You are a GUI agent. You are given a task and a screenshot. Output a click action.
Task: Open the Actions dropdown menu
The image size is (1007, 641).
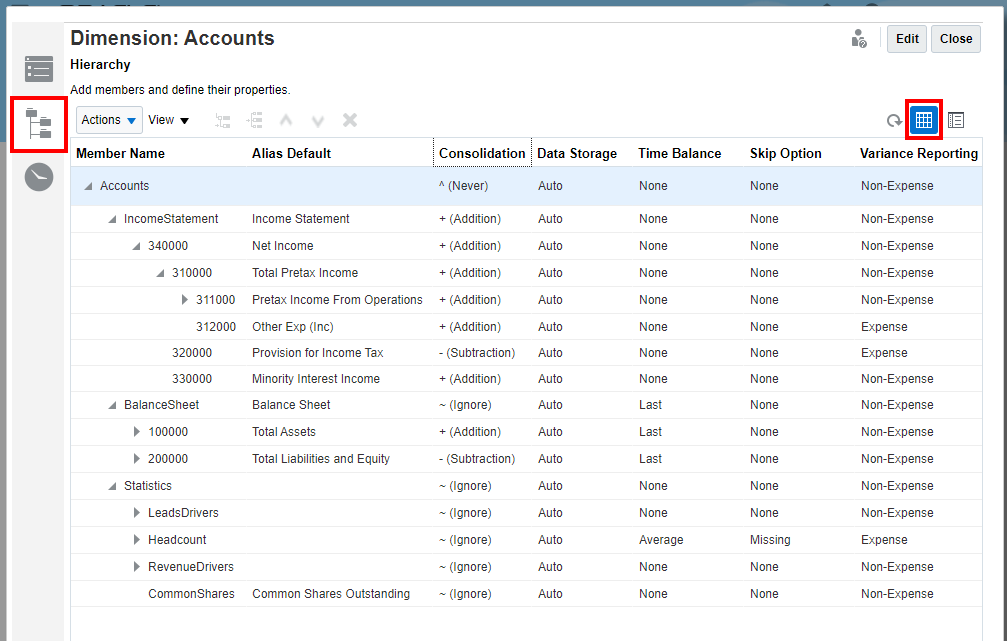pos(109,120)
